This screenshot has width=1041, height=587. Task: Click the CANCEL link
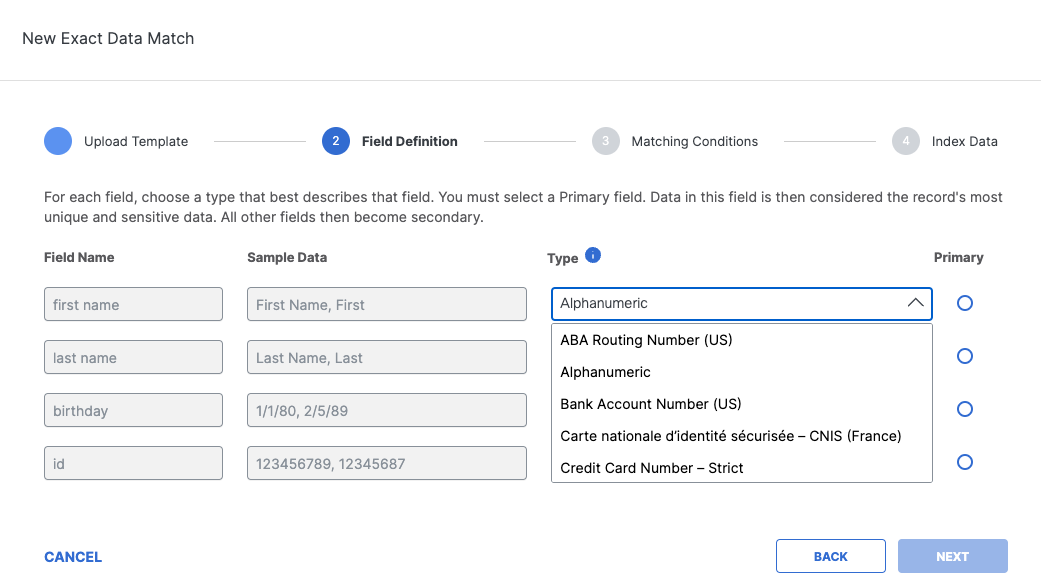coord(73,557)
